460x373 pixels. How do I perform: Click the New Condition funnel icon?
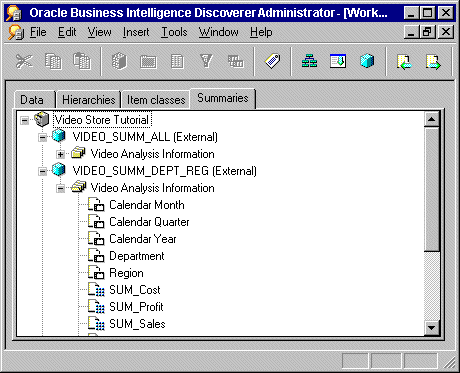(x=206, y=61)
